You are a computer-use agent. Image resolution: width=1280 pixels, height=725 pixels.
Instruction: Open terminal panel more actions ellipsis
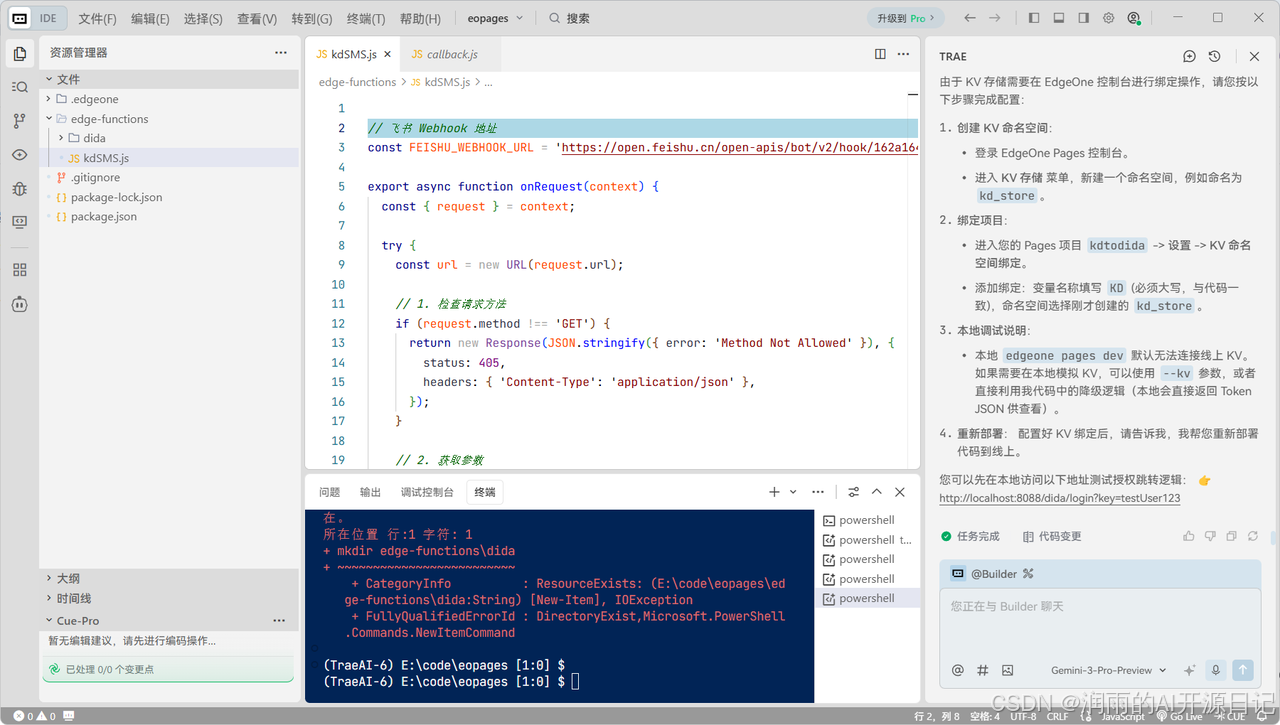[x=818, y=492]
